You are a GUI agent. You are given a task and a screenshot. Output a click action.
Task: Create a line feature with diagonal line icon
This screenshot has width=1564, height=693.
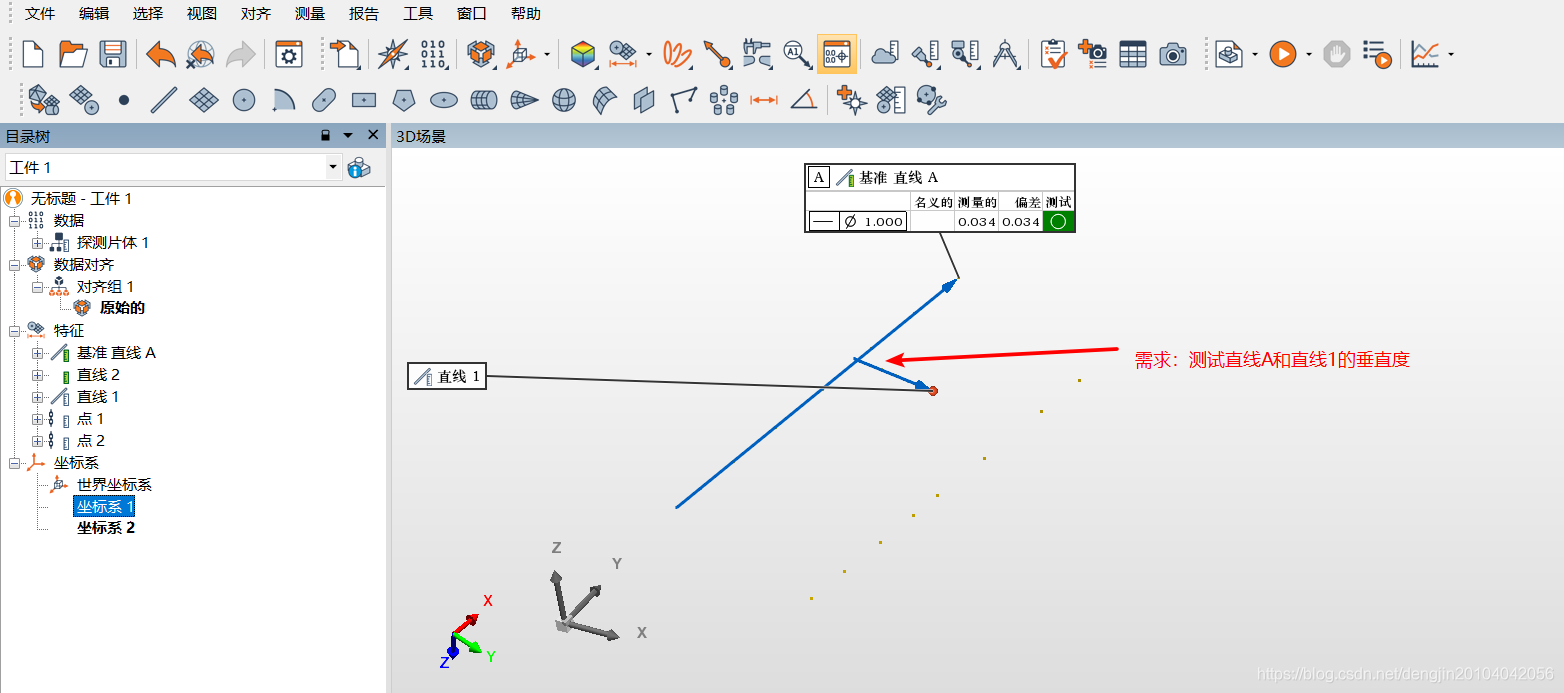164,100
